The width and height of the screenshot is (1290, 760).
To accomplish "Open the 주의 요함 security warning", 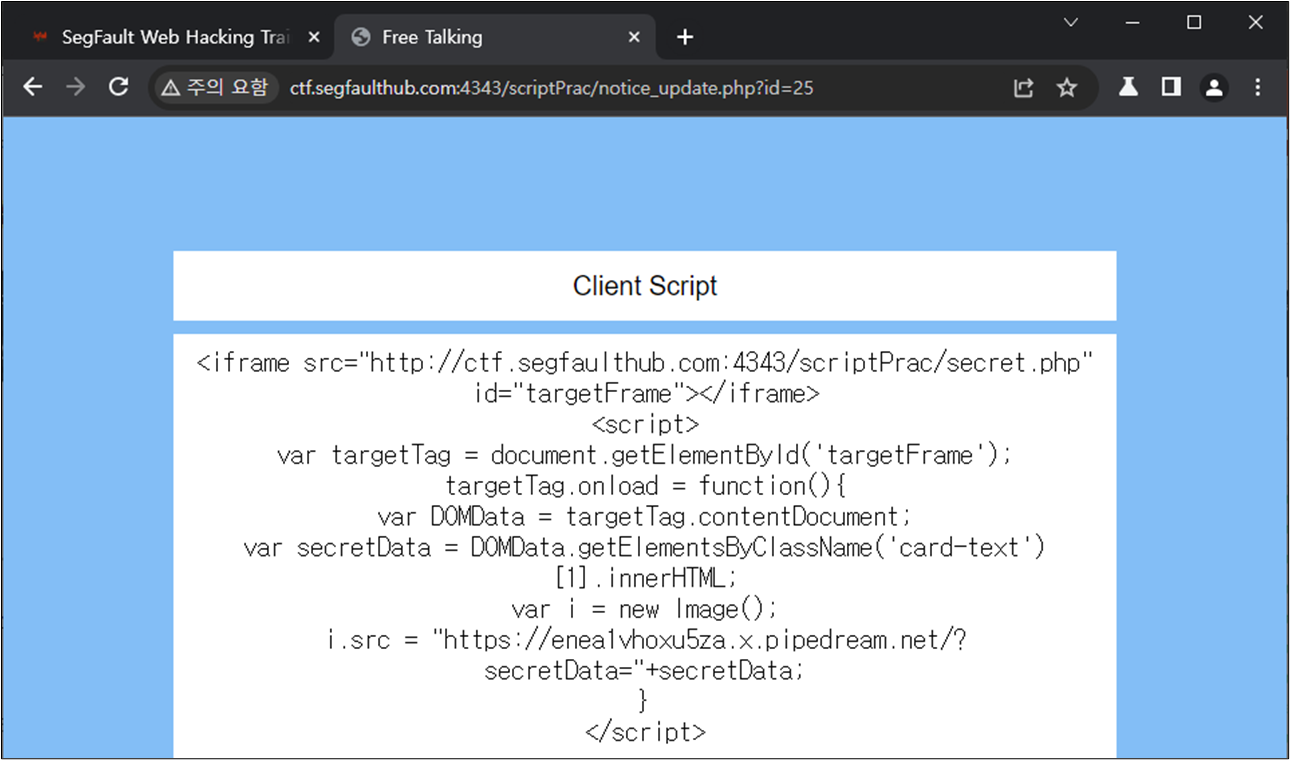I will 215,88.
